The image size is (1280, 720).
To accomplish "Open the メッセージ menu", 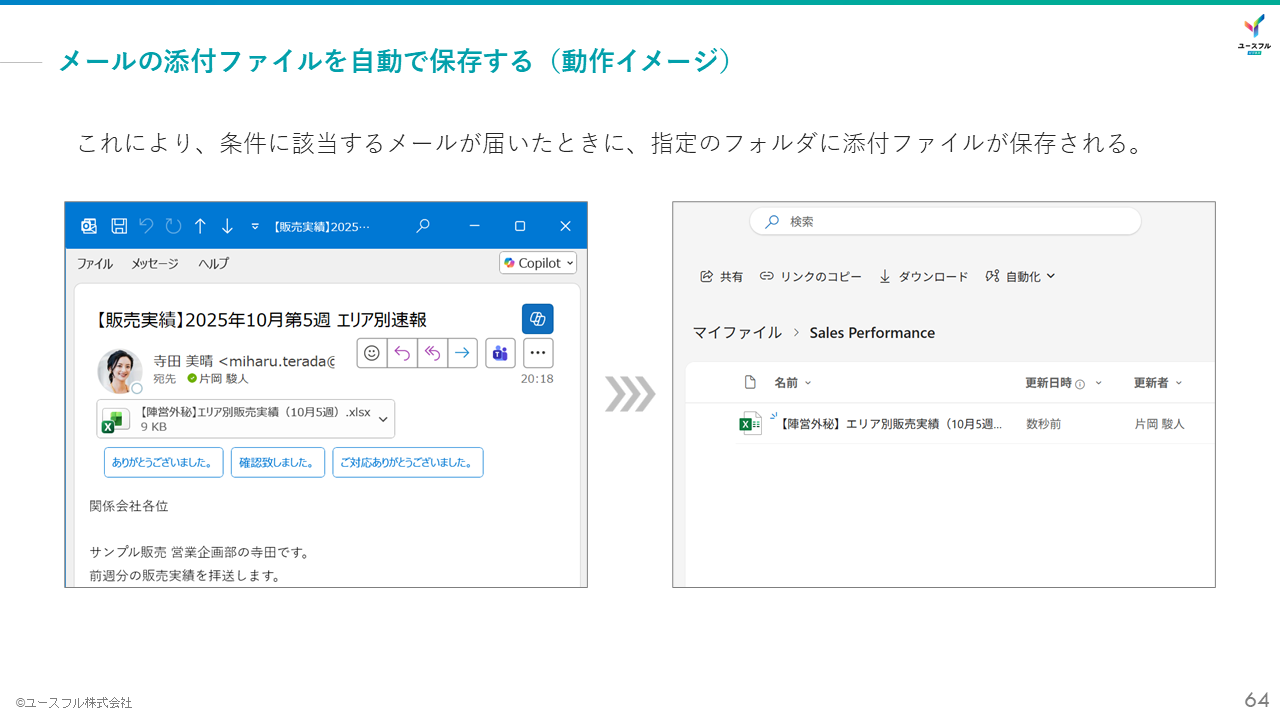I will (155, 264).
